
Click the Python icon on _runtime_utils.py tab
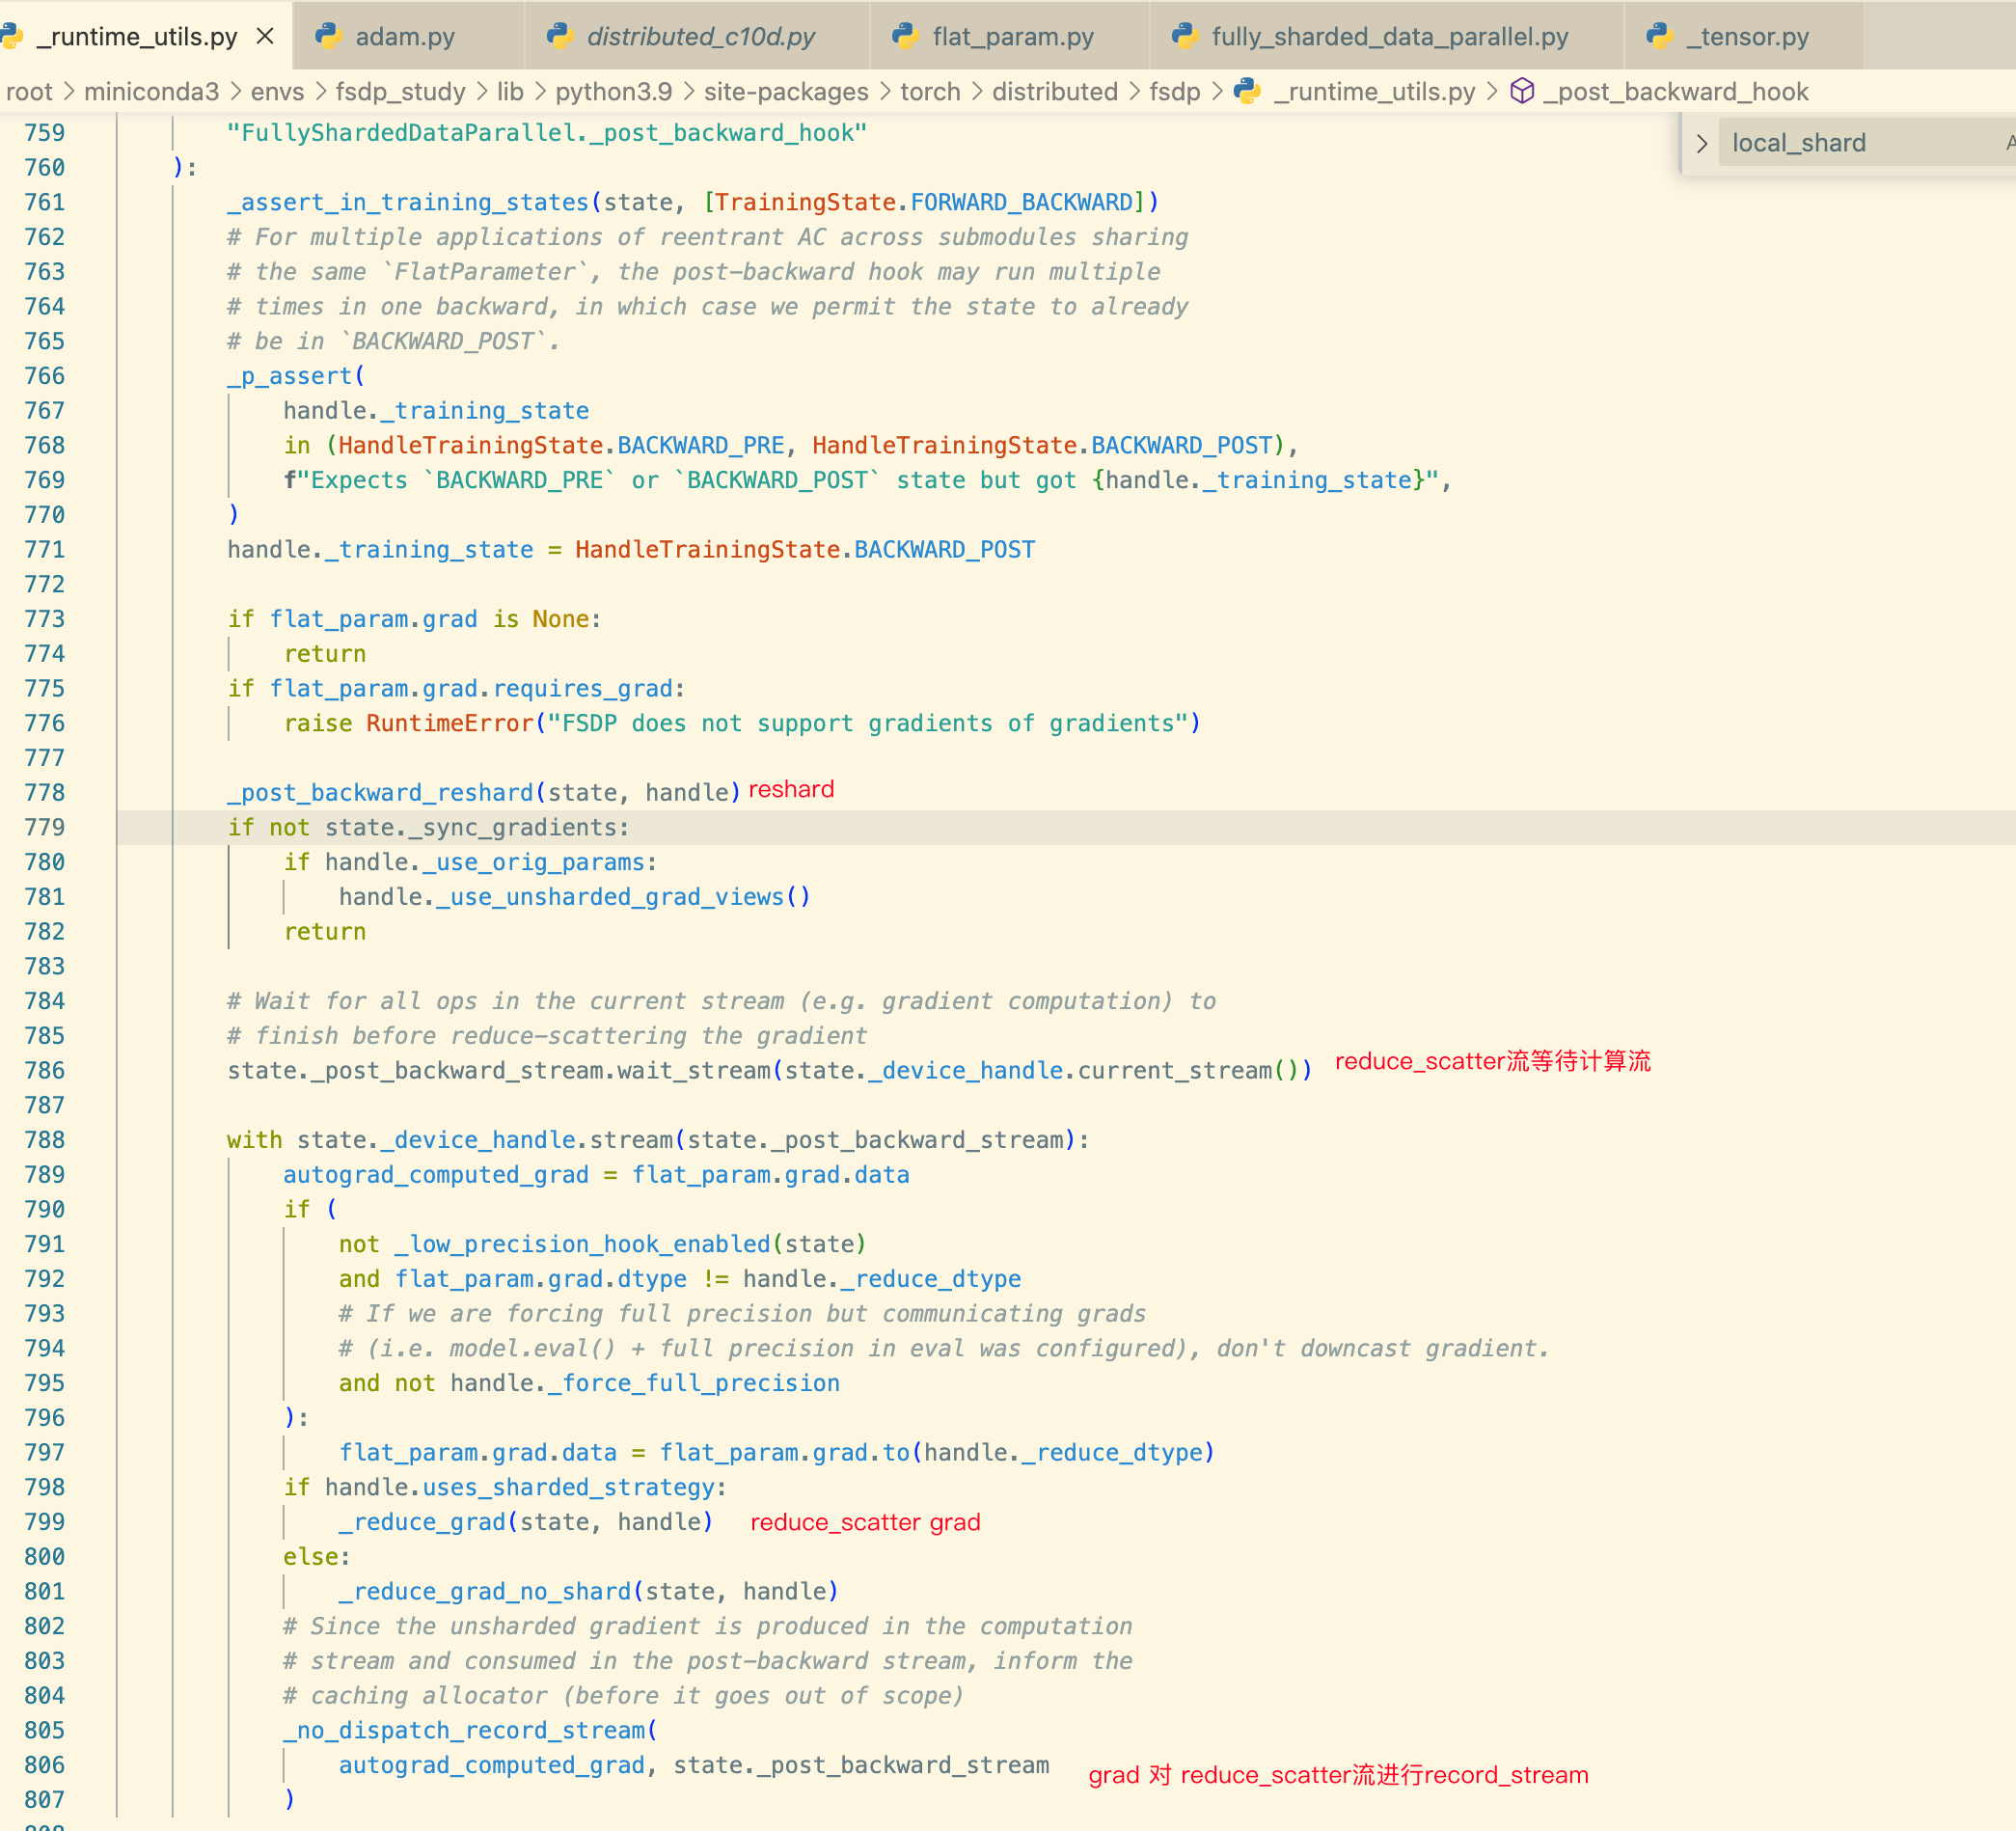click(12, 35)
